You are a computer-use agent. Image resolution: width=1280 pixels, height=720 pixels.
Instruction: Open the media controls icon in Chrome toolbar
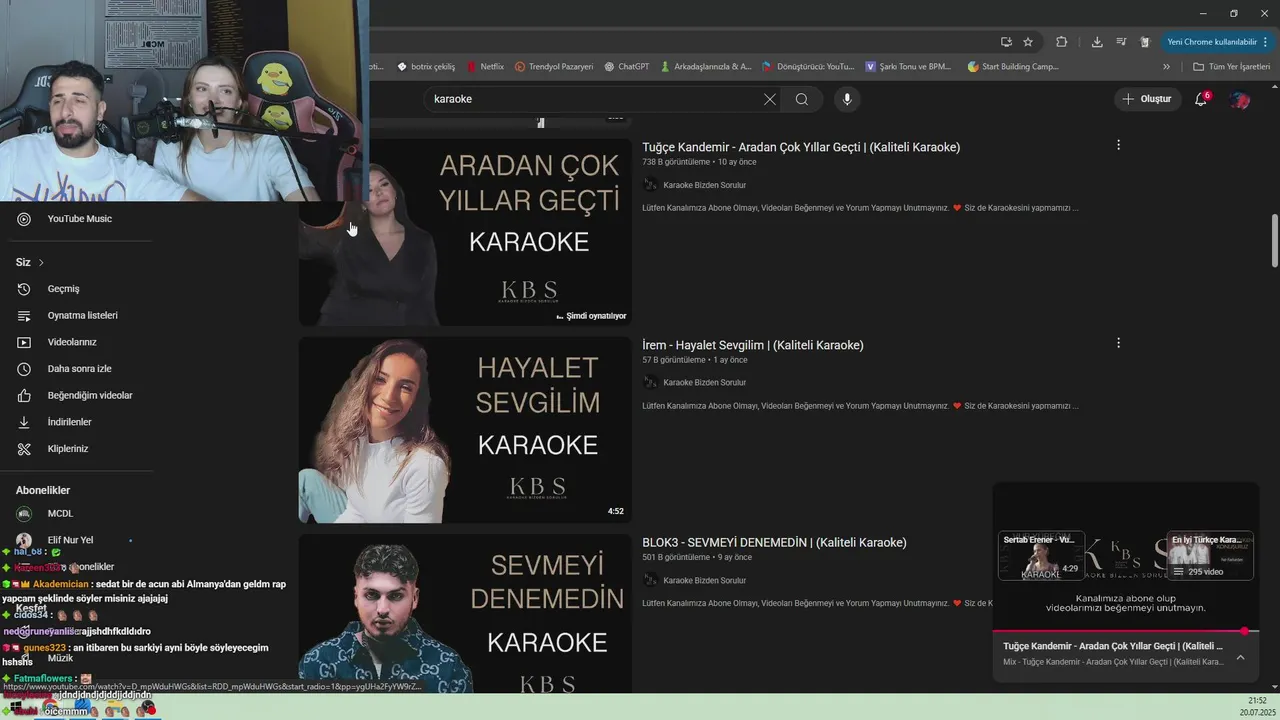tap(1121, 42)
